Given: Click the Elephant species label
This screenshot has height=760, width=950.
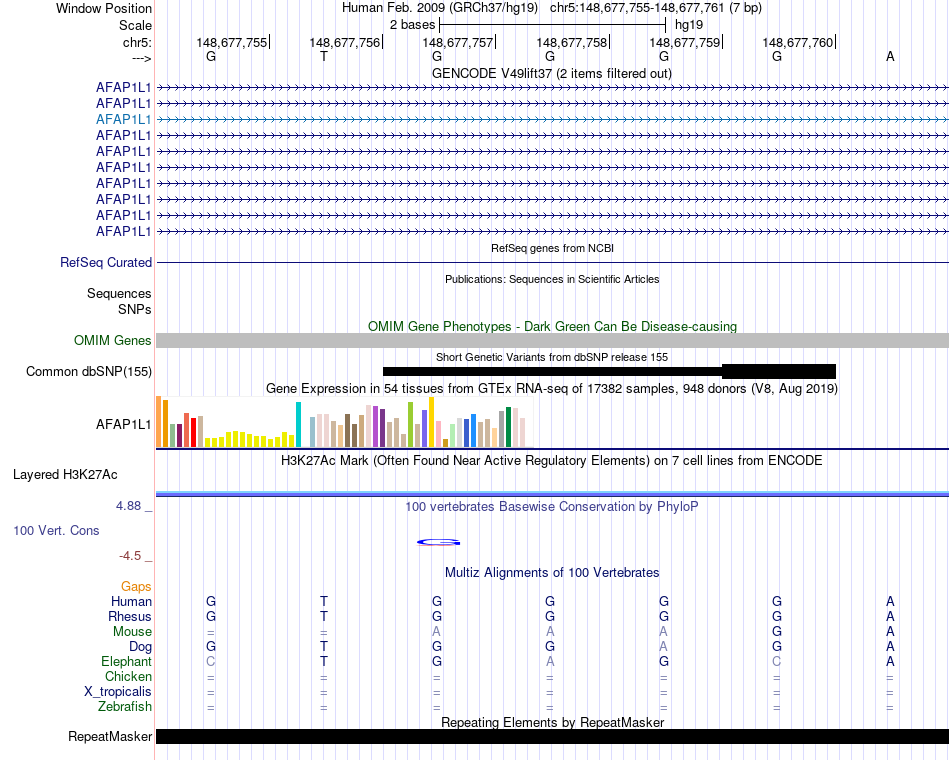Looking at the screenshot, I should [x=126, y=662].
